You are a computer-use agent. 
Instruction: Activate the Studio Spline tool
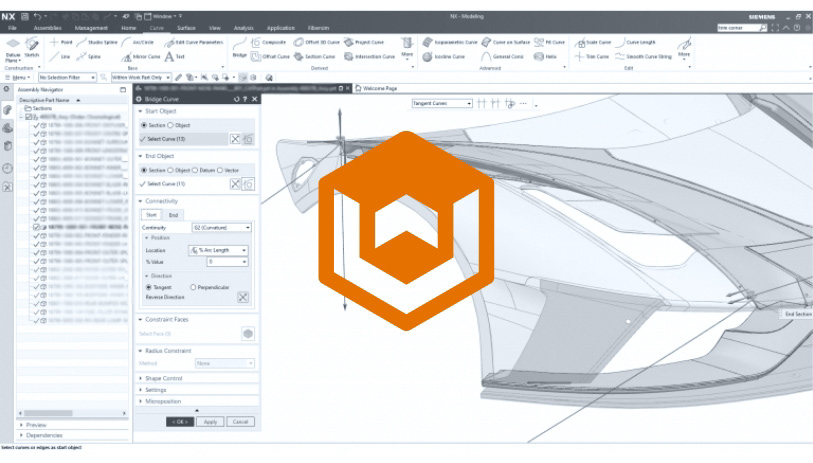coord(97,42)
